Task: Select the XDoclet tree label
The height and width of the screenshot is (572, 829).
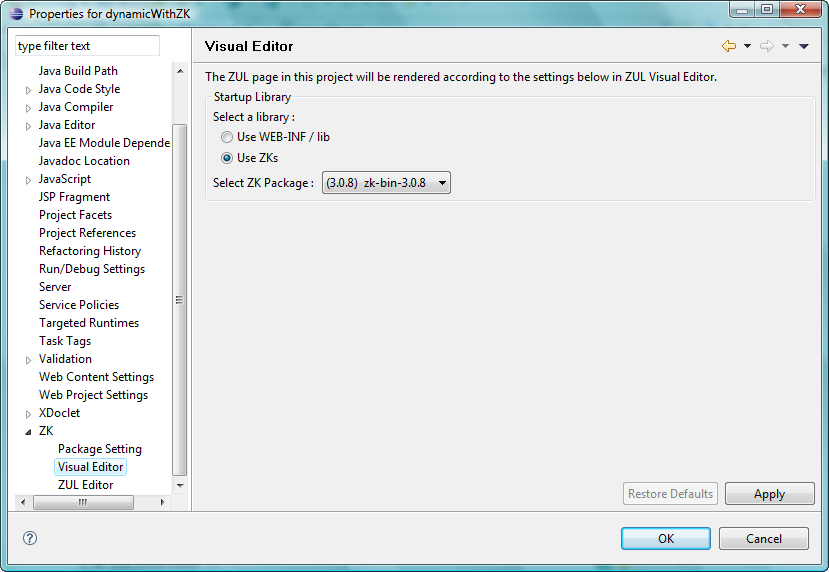Action: [x=59, y=412]
